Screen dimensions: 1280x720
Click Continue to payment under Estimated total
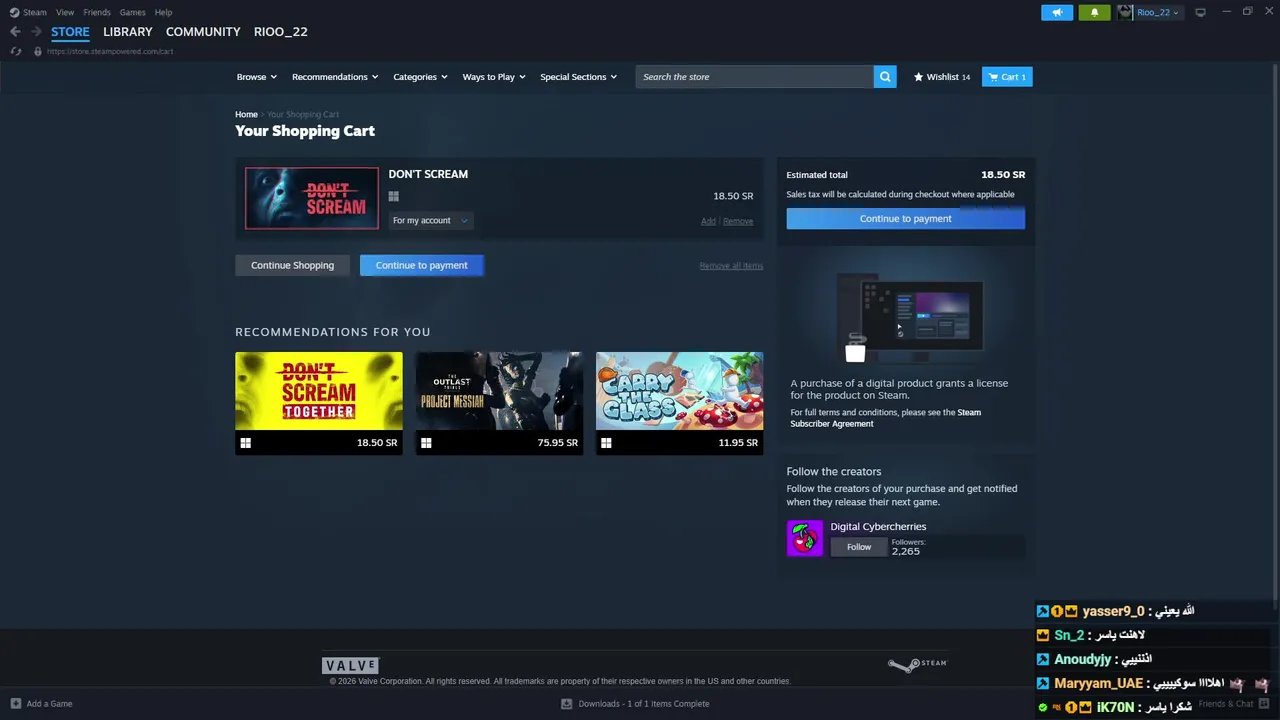click(x=905, y=218)
